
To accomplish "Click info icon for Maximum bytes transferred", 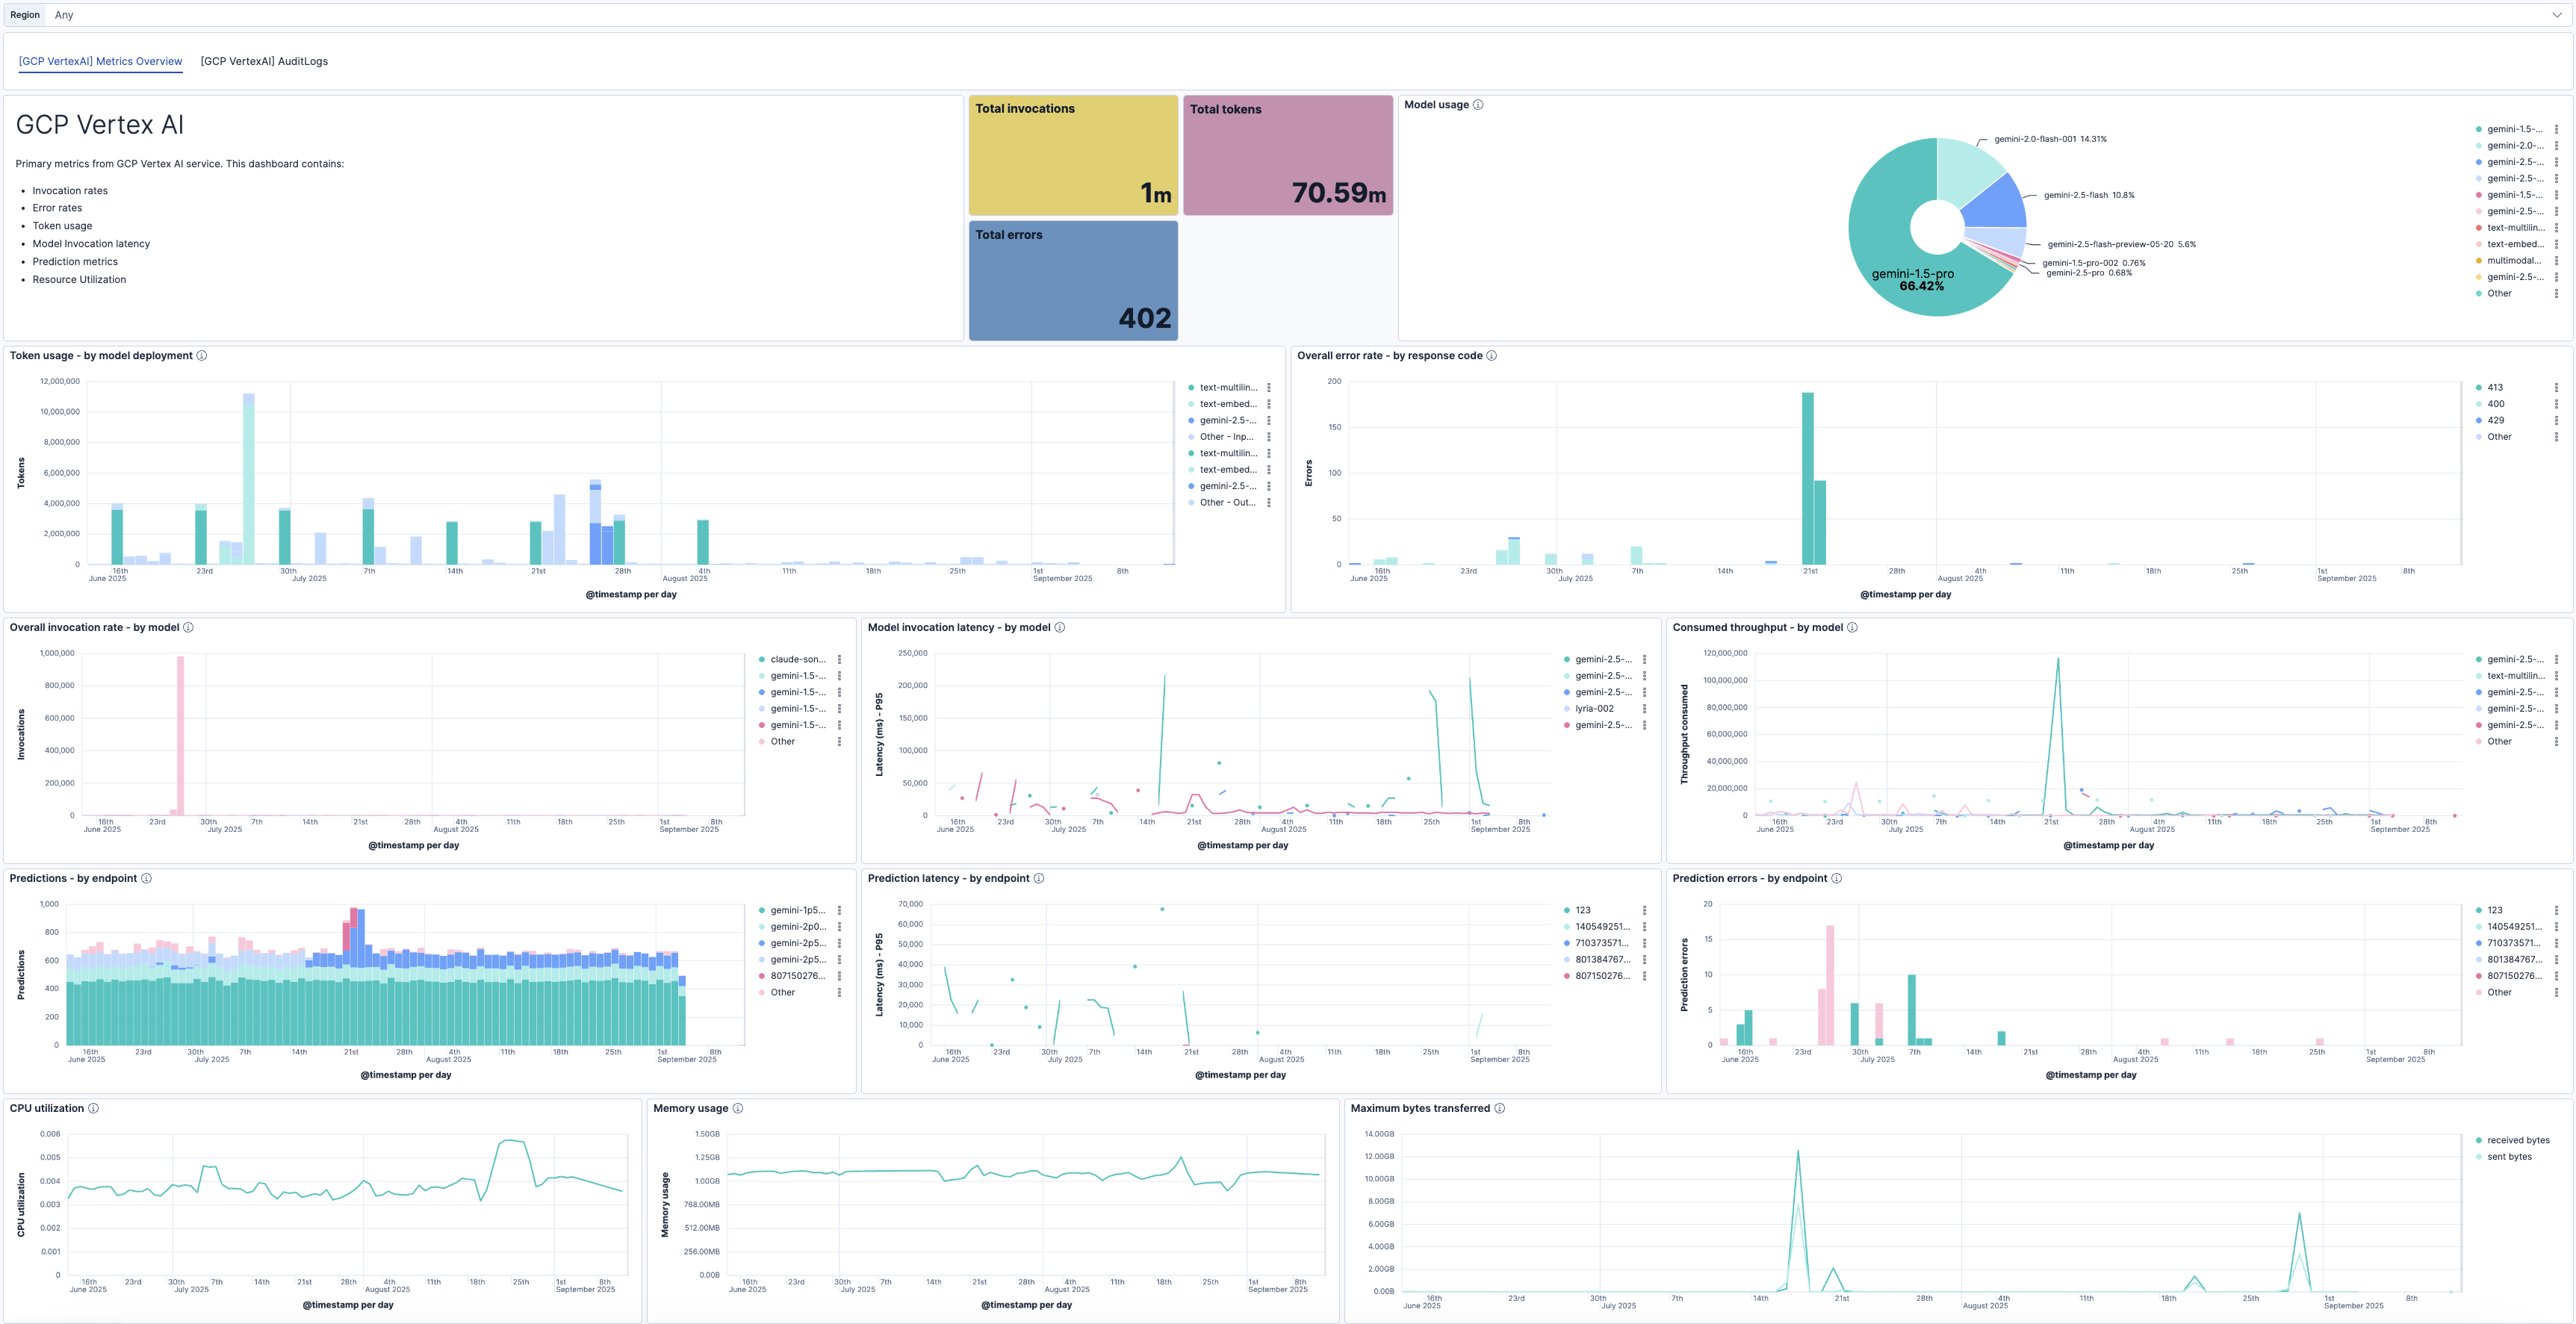I will [x=1499, y=1108].
